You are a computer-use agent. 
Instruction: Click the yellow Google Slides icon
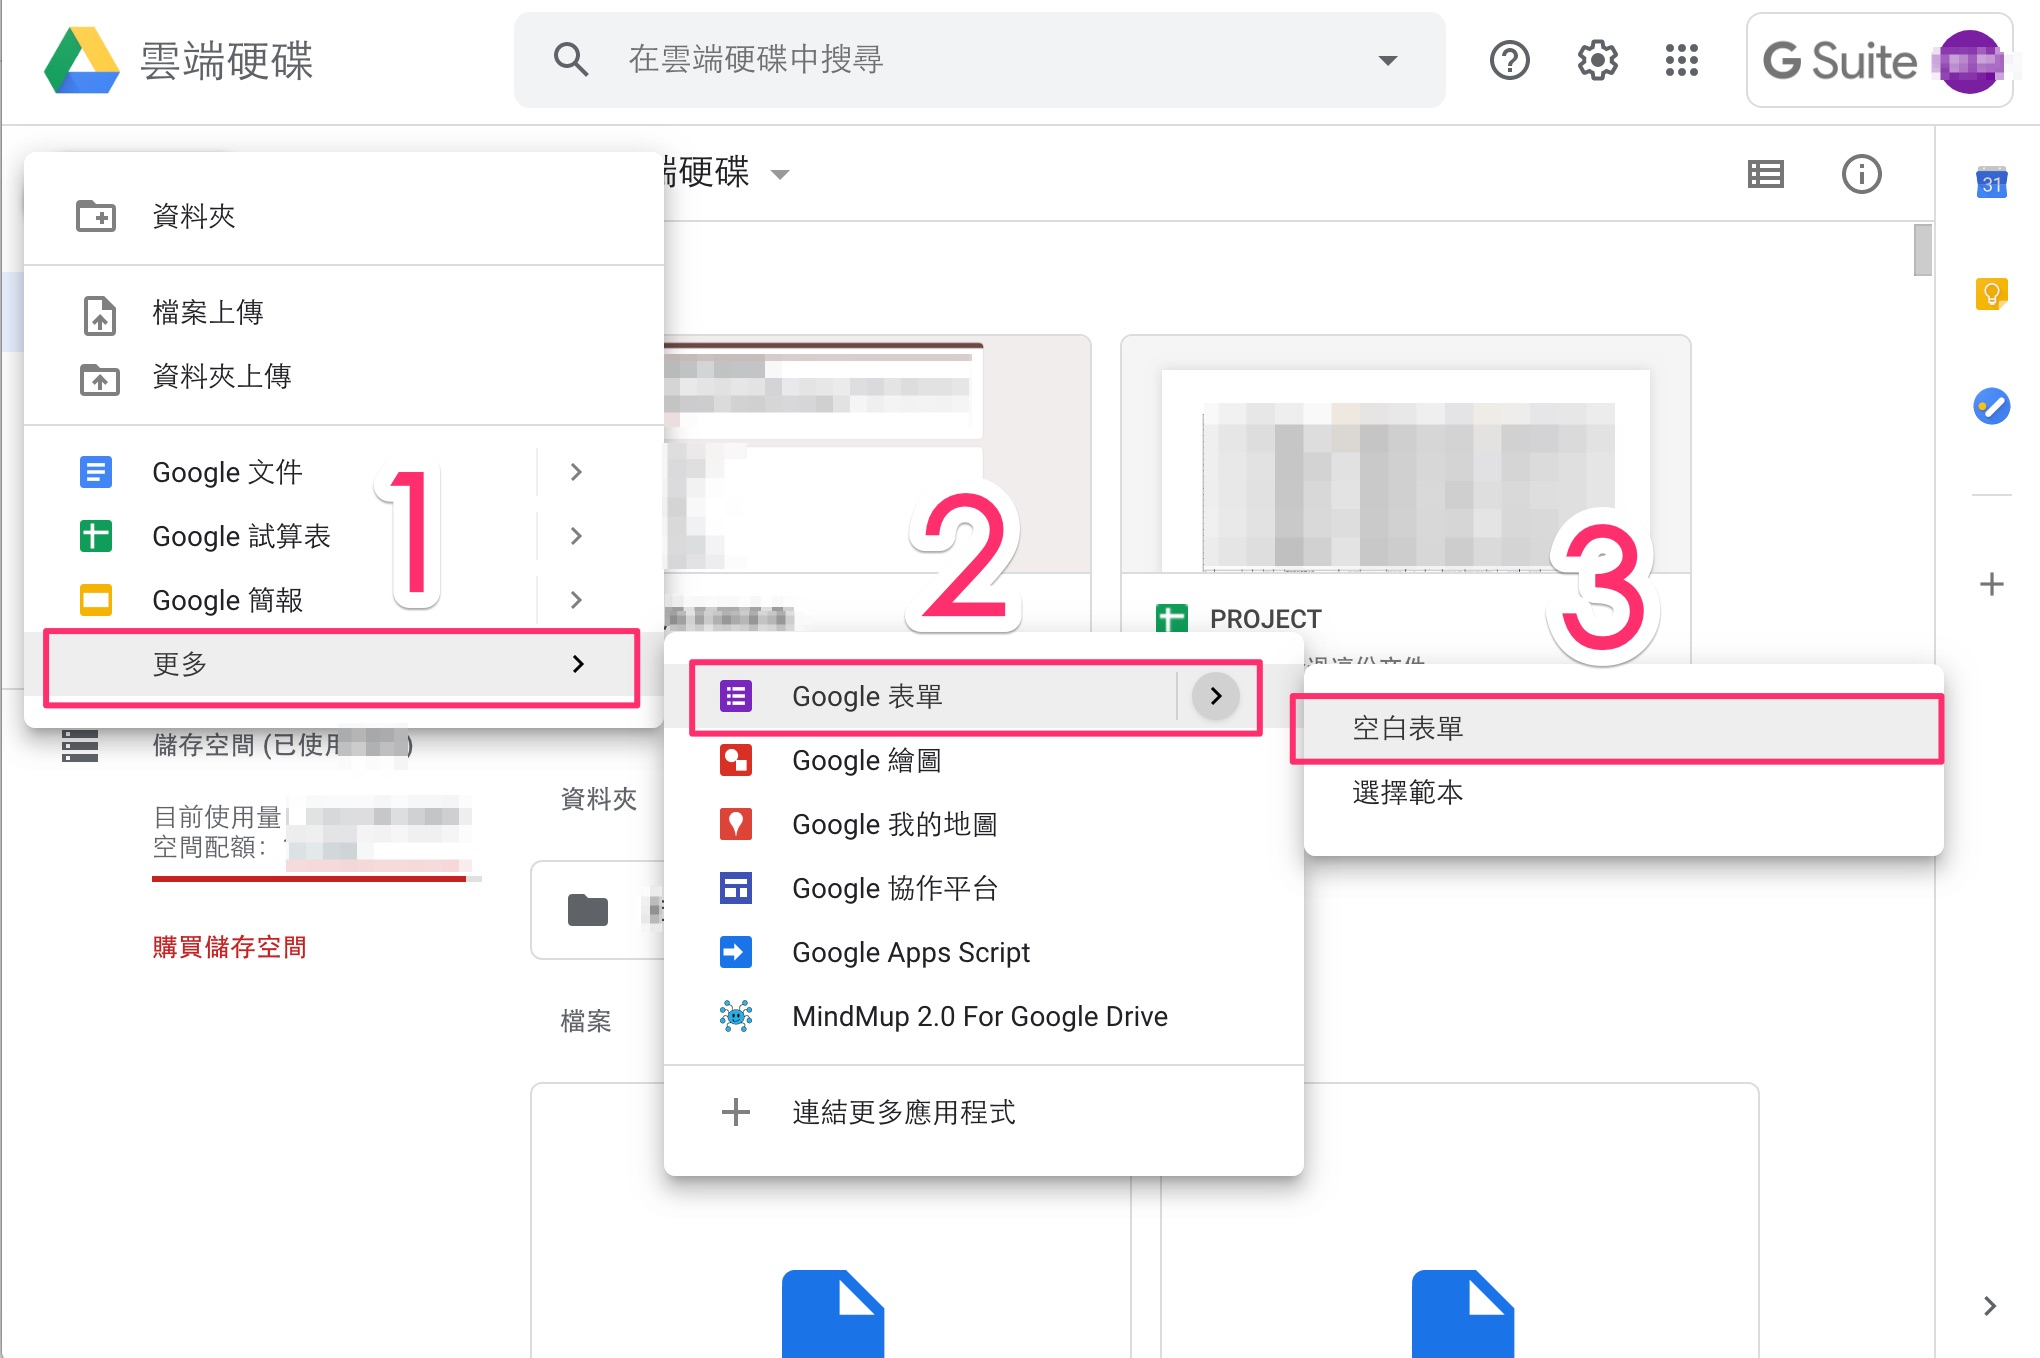click(96, 600)
